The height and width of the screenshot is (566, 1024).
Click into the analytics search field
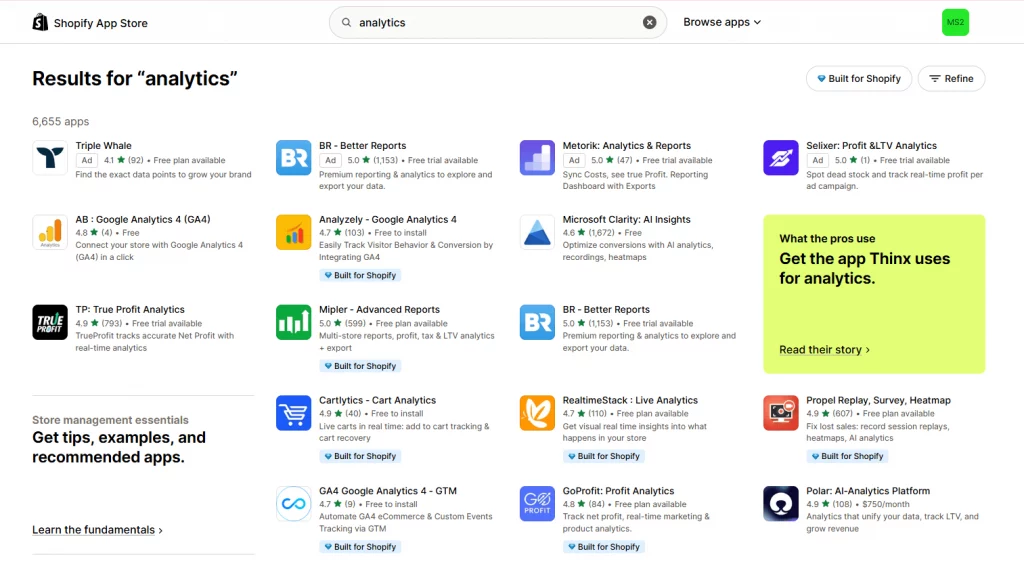[x=496, y=22]
